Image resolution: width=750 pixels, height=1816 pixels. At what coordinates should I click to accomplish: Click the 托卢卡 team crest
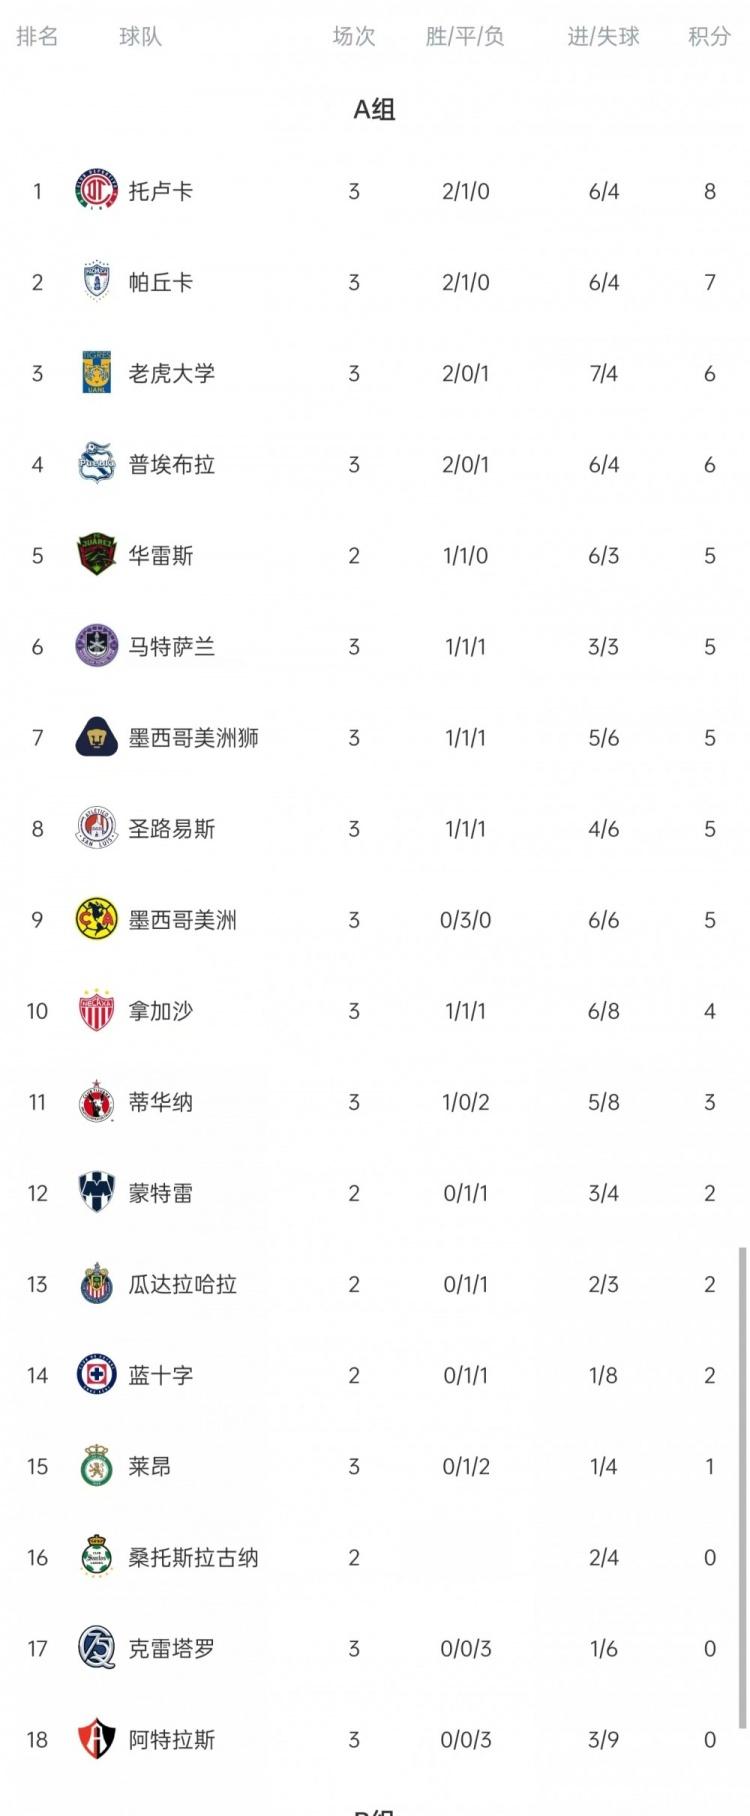point(97,191)
